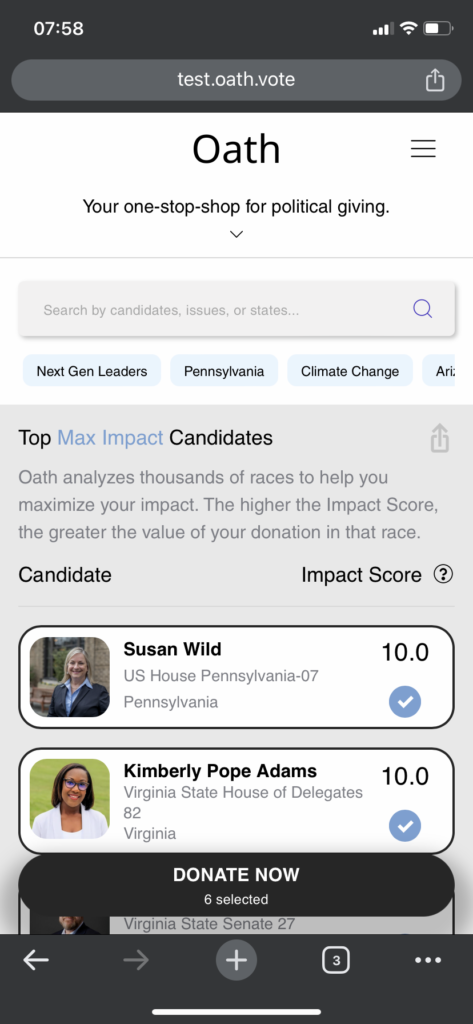Click the purple search magnifier icon

[423, 309]
